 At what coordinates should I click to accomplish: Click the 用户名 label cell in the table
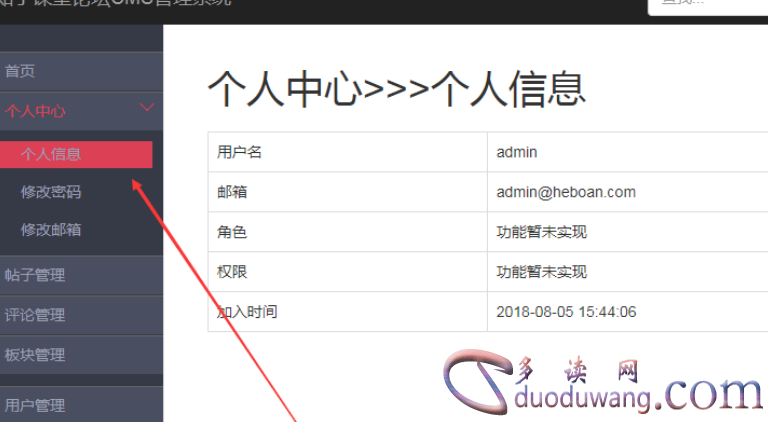tap(239, 152)
